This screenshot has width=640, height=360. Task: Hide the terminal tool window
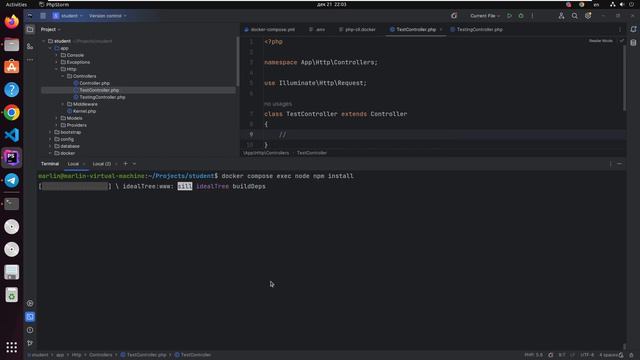(x=620, y=164)
